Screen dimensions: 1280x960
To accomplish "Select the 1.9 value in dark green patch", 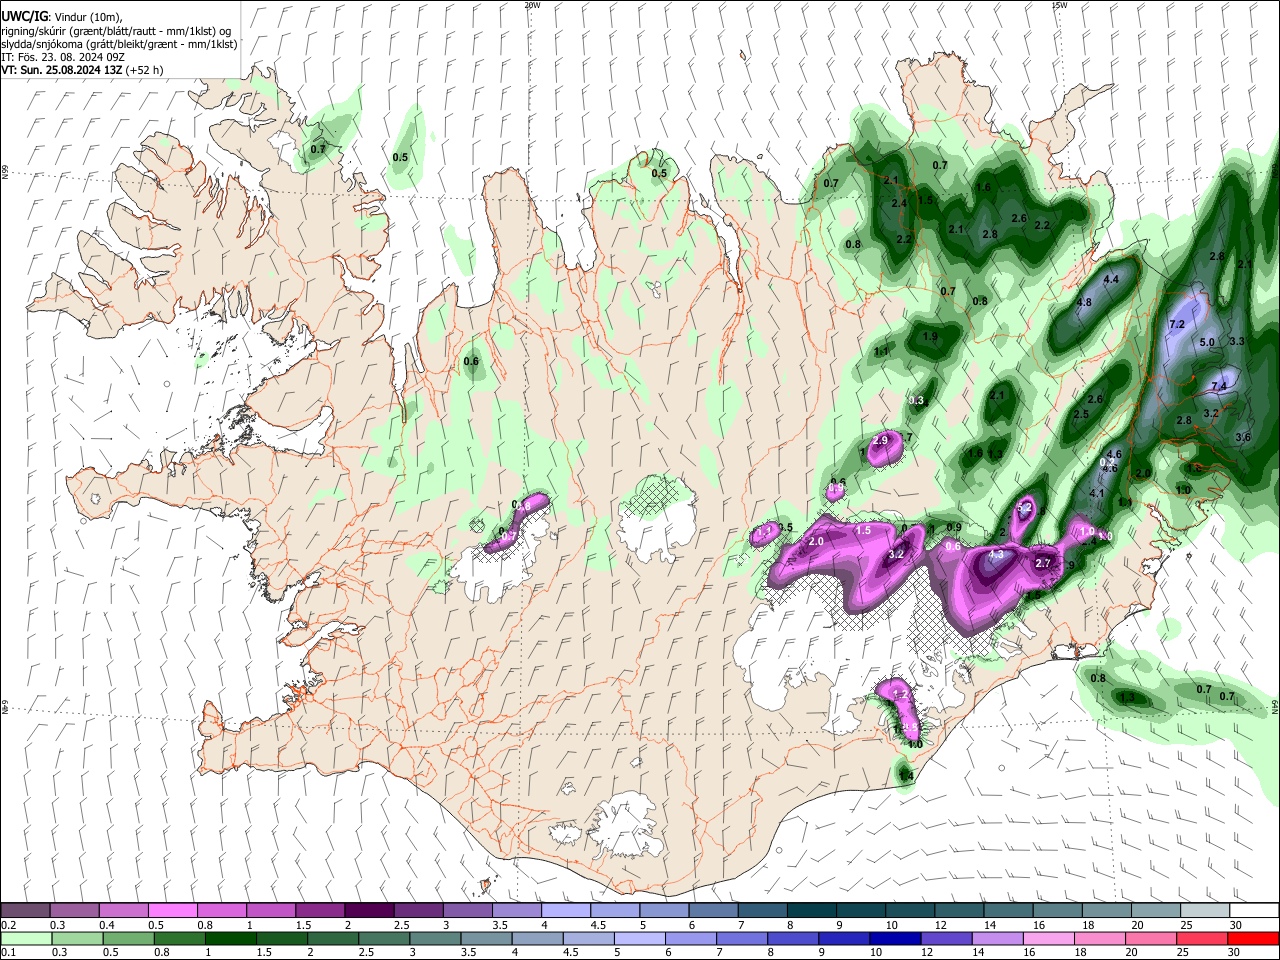I will coord(930,337).
